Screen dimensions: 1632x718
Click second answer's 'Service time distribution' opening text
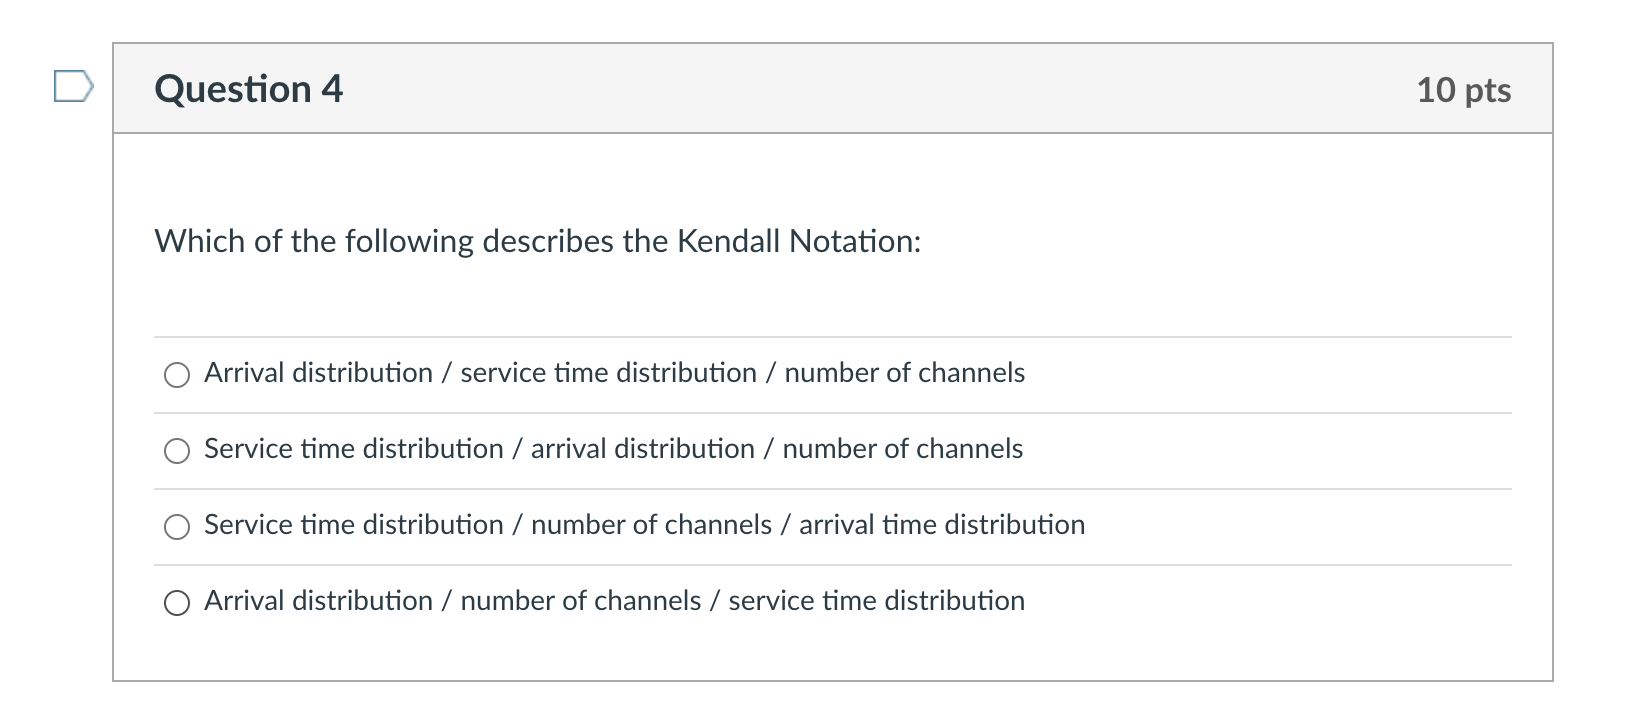point(353,449)
